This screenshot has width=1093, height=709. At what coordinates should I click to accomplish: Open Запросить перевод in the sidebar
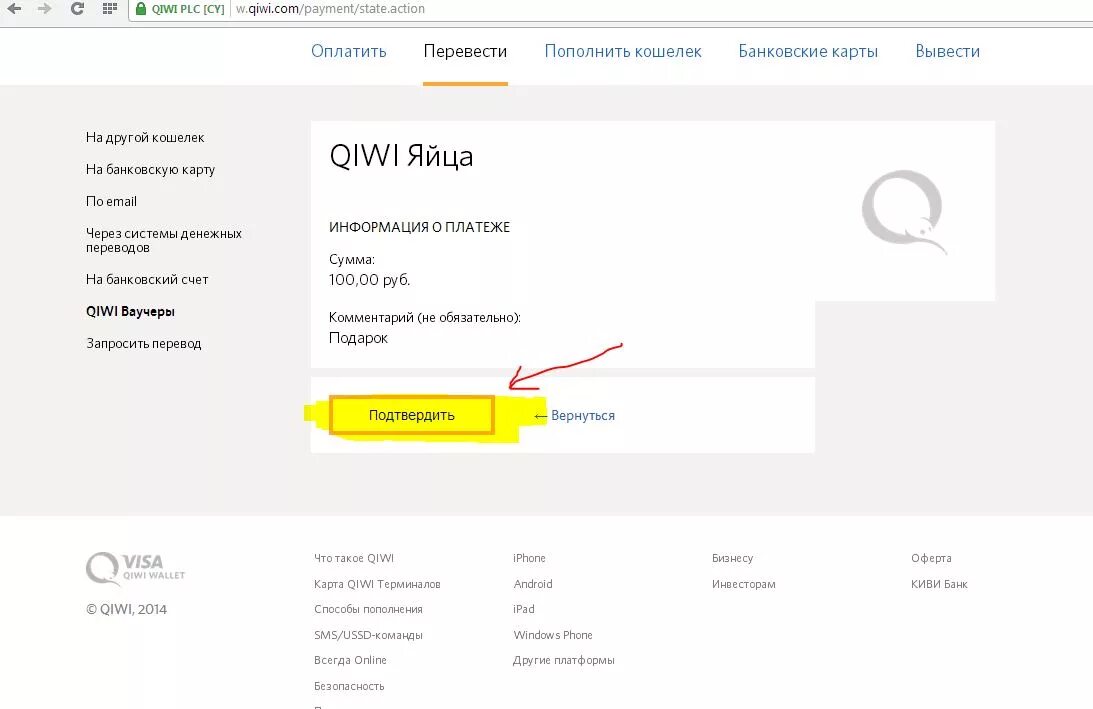coord(144,344)
